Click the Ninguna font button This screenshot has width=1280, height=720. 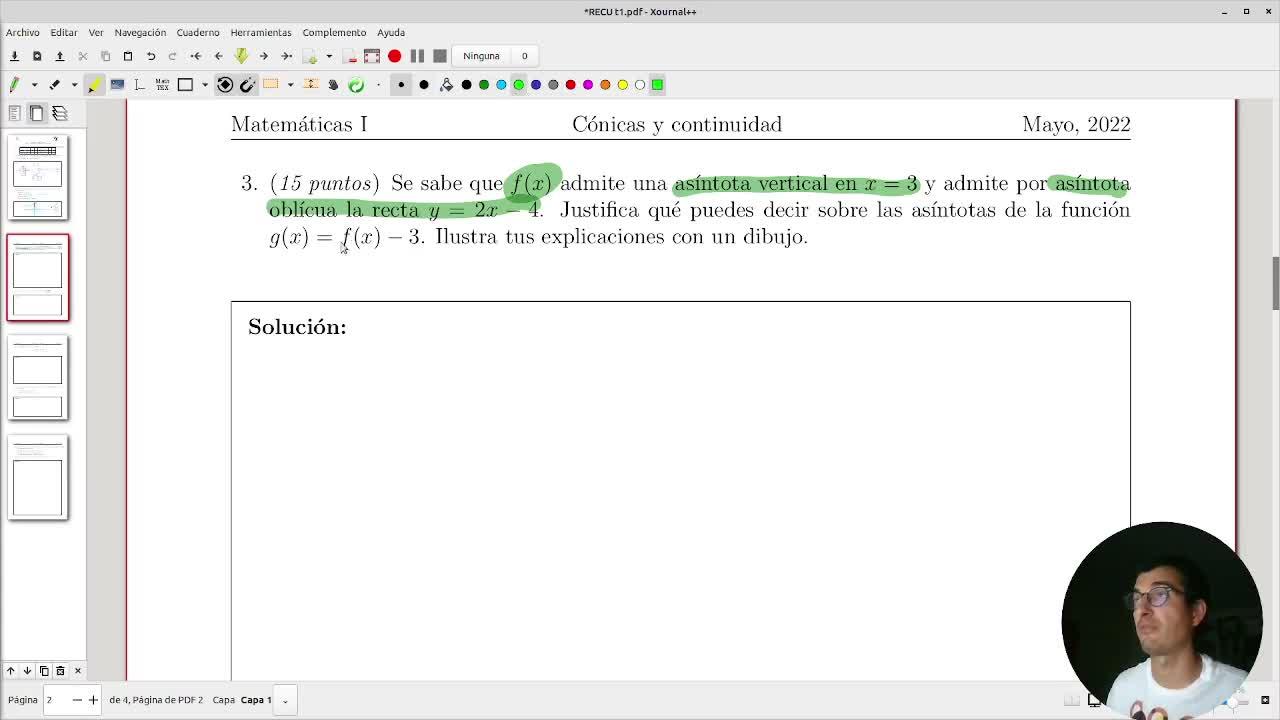point(481,56)
